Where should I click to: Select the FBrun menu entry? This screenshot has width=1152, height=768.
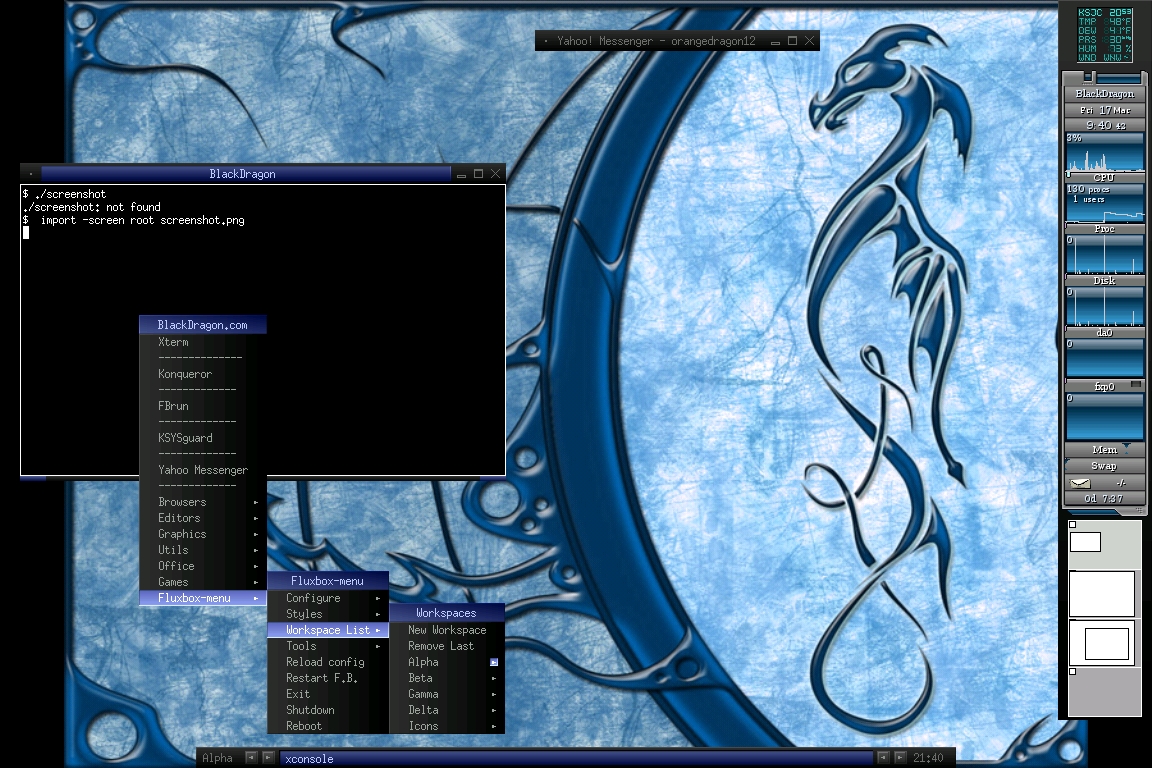[x=203, y=406]
